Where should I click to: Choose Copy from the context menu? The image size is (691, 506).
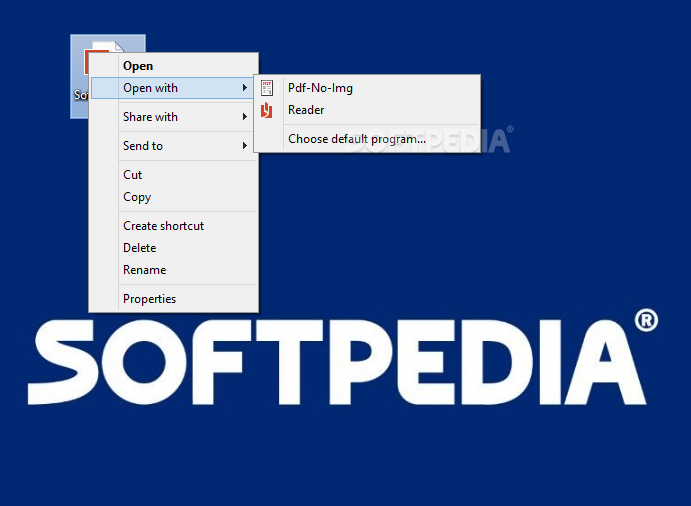pyautogui.click(x=173, y=197)
